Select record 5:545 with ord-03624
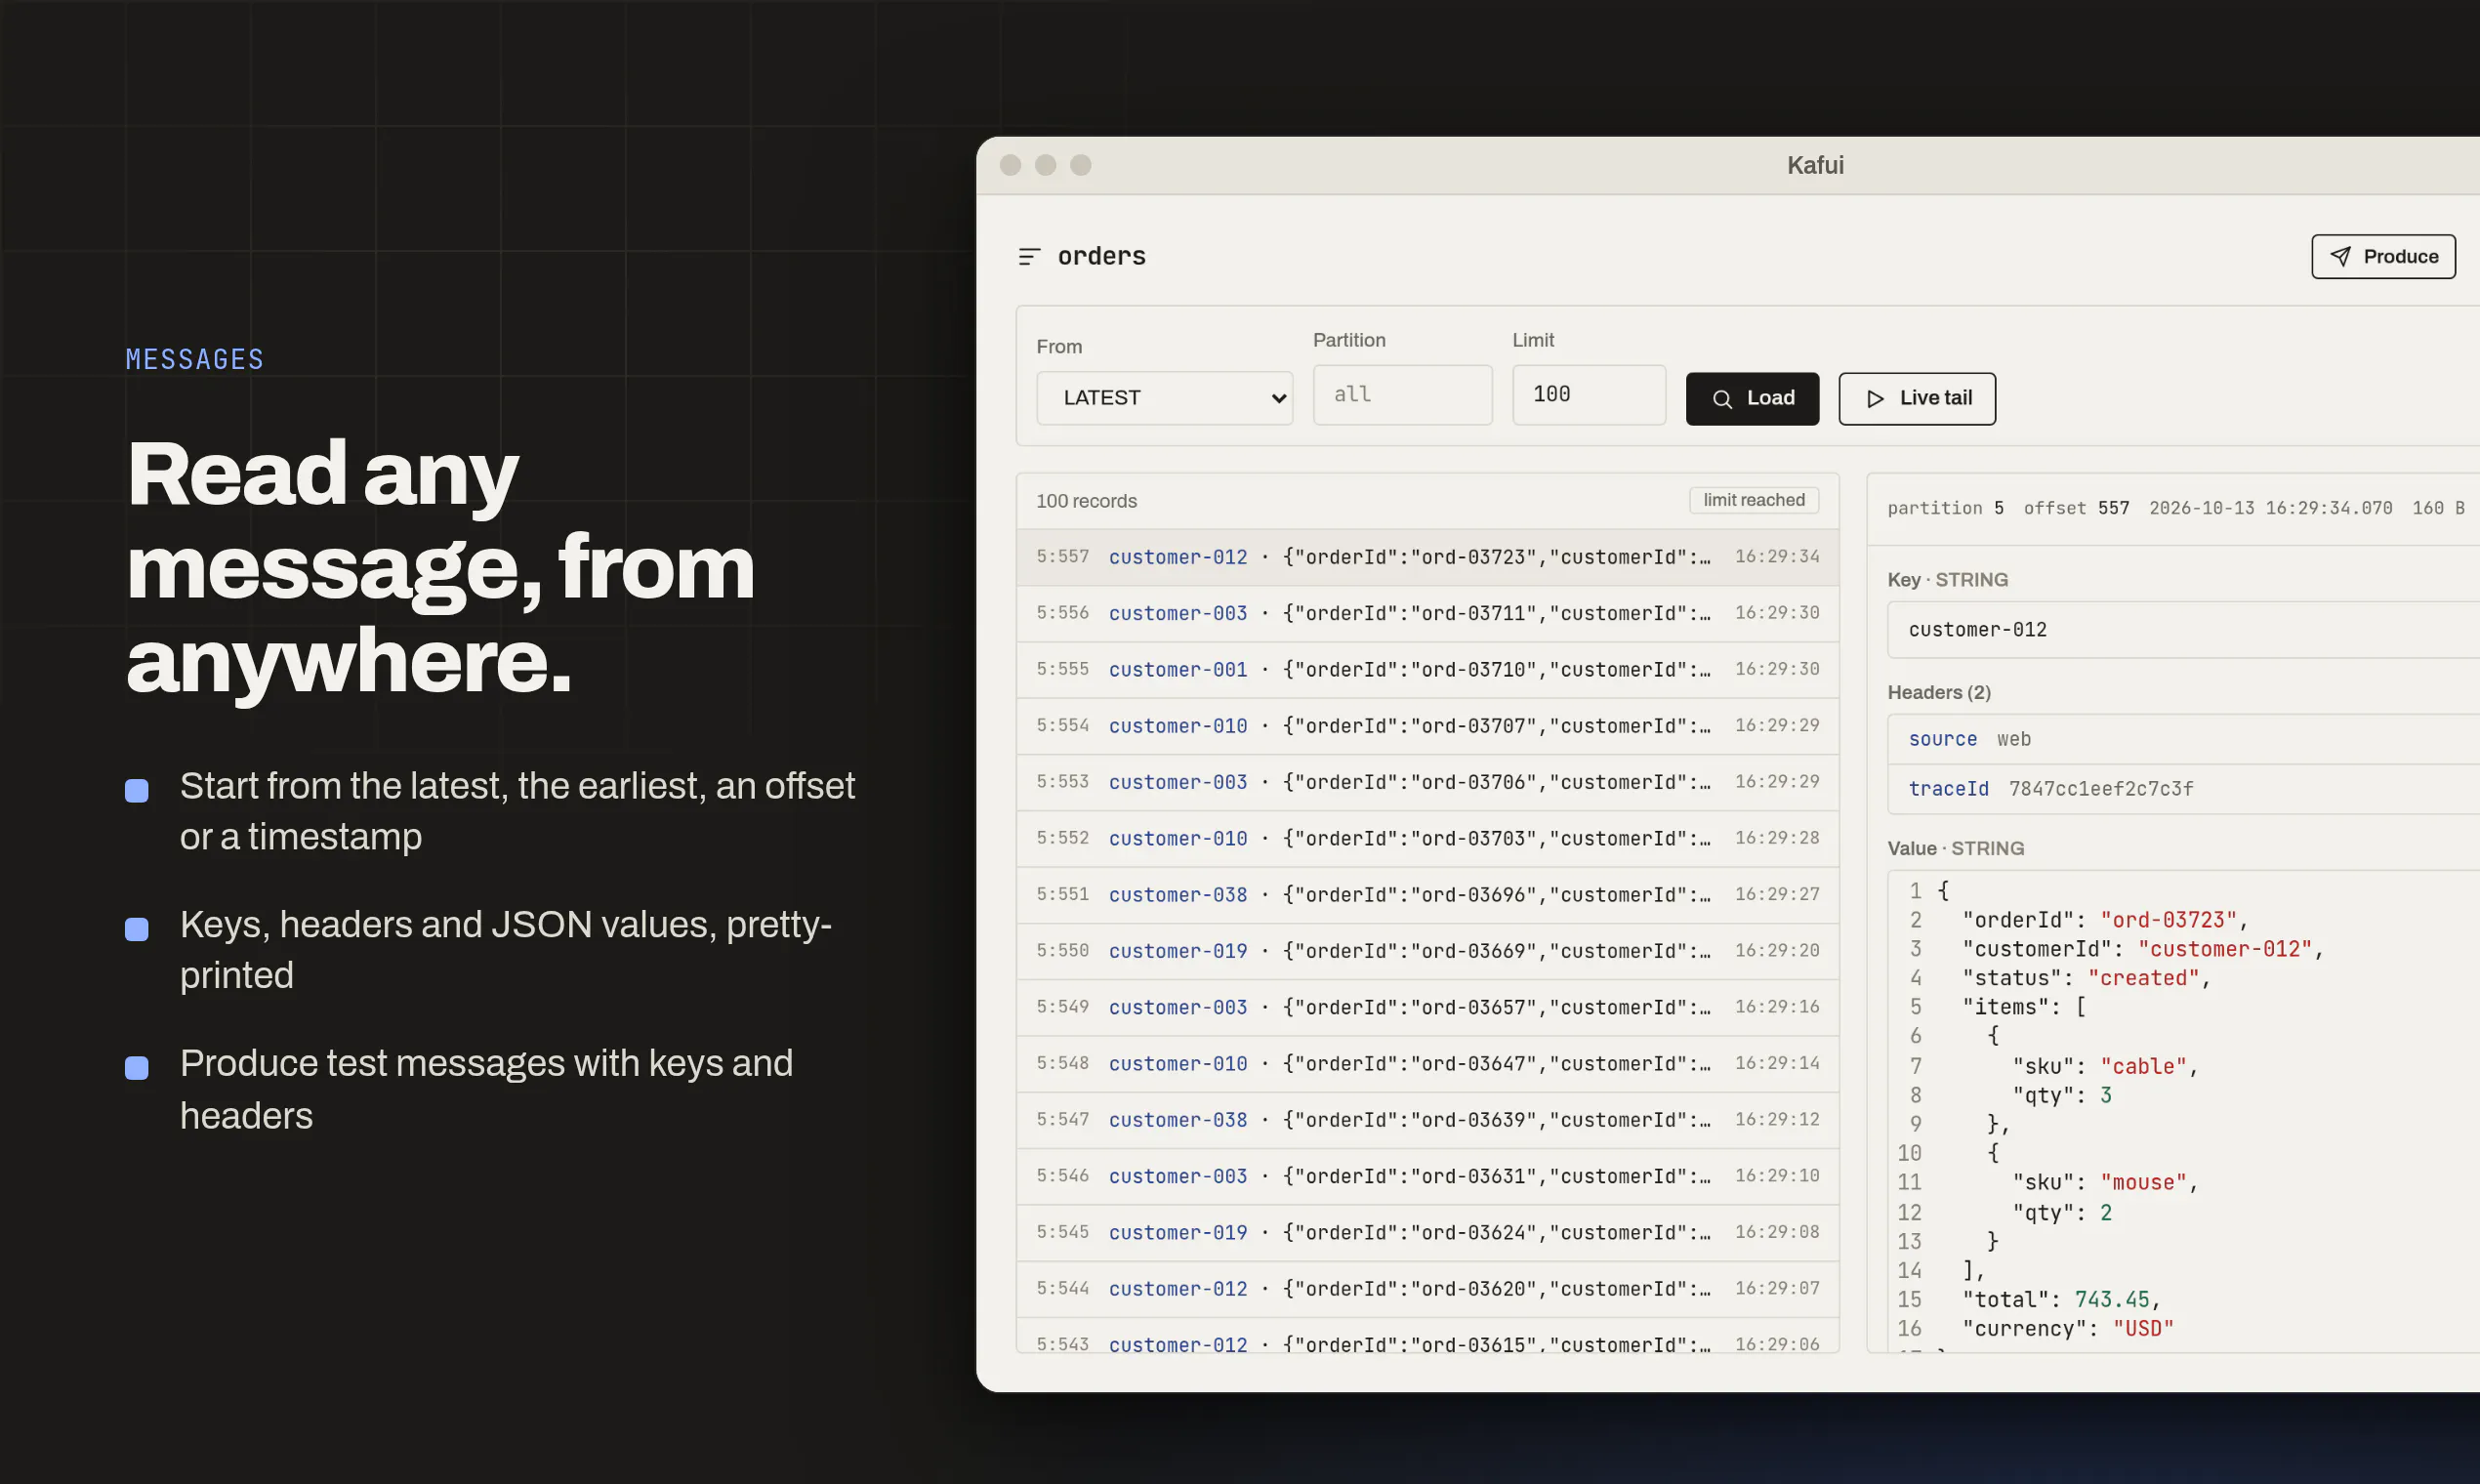Image resolution: width=2480 pixels, height=1484 pixels. pos(1427,1233)
